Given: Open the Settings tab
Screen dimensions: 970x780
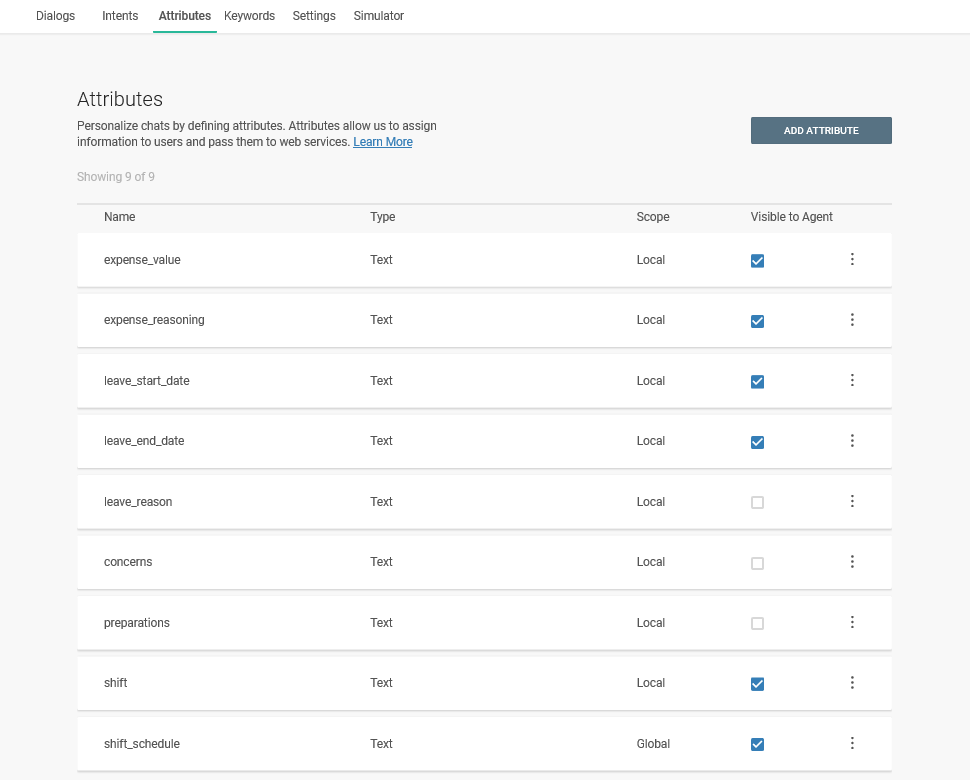Looking at the screenshot, I should (314, 16).
